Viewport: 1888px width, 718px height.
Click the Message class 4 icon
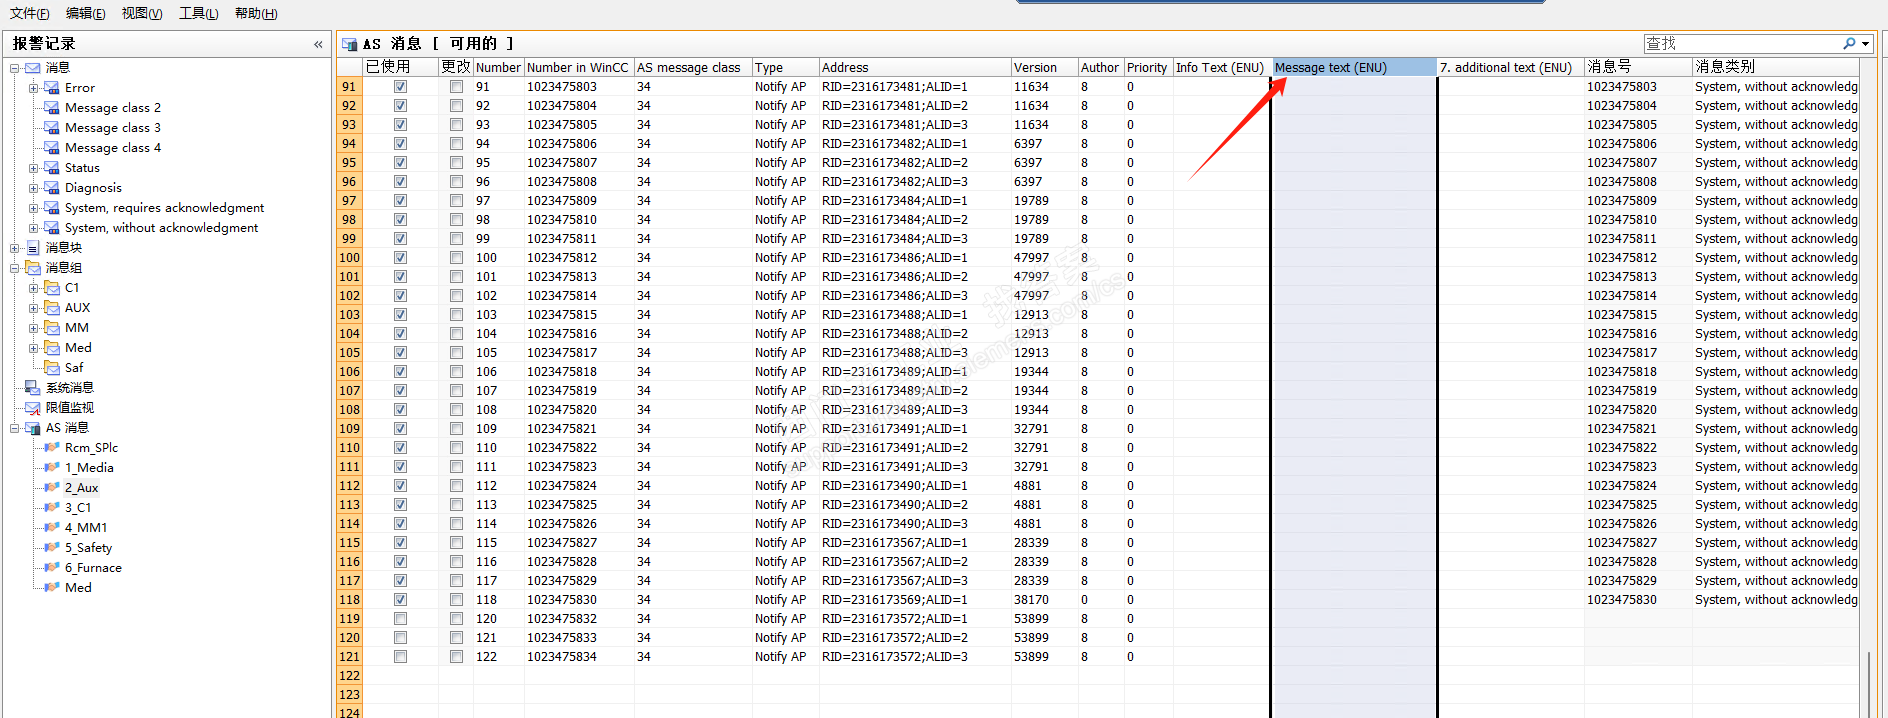(x=52, y=148)
